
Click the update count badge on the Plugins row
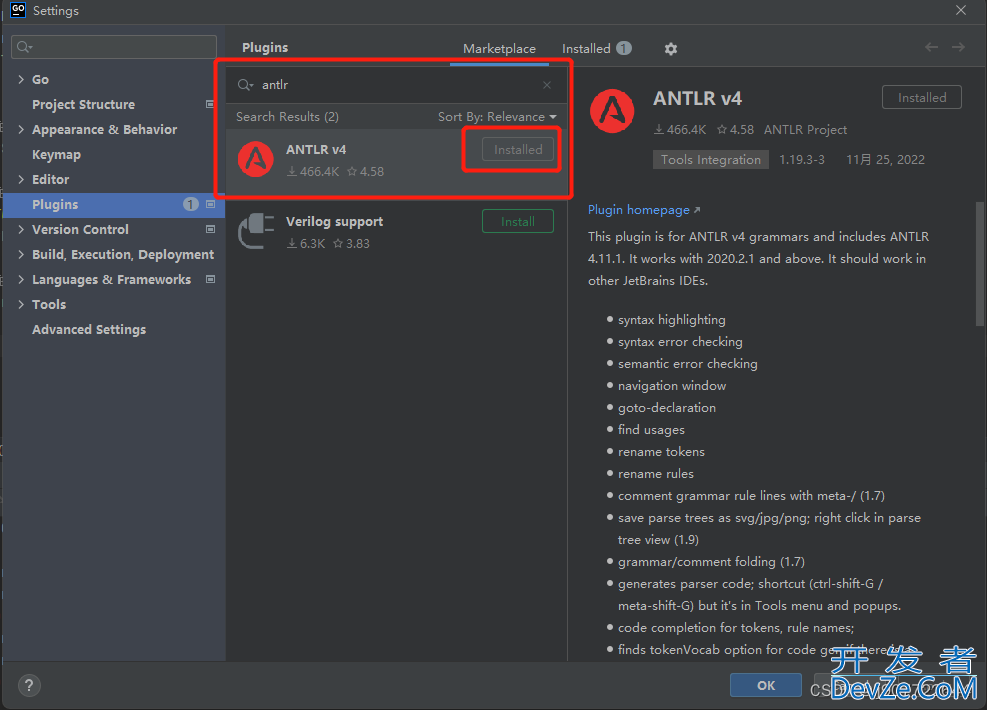pyautogui.click(x=190, y=205)
